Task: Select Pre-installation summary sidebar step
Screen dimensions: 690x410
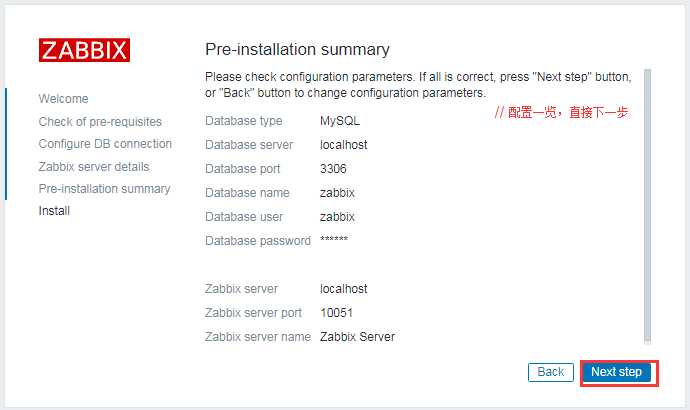Action: (x=104, y=189)
